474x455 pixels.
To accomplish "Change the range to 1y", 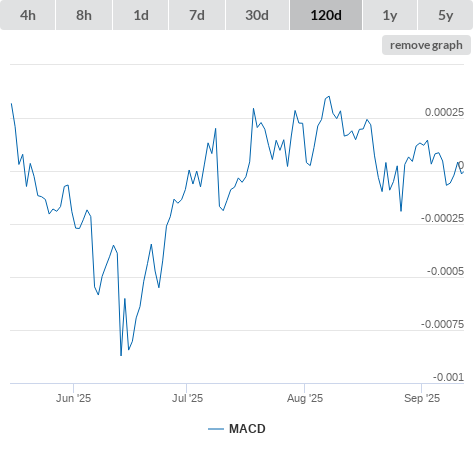I will tap(390, 15).
